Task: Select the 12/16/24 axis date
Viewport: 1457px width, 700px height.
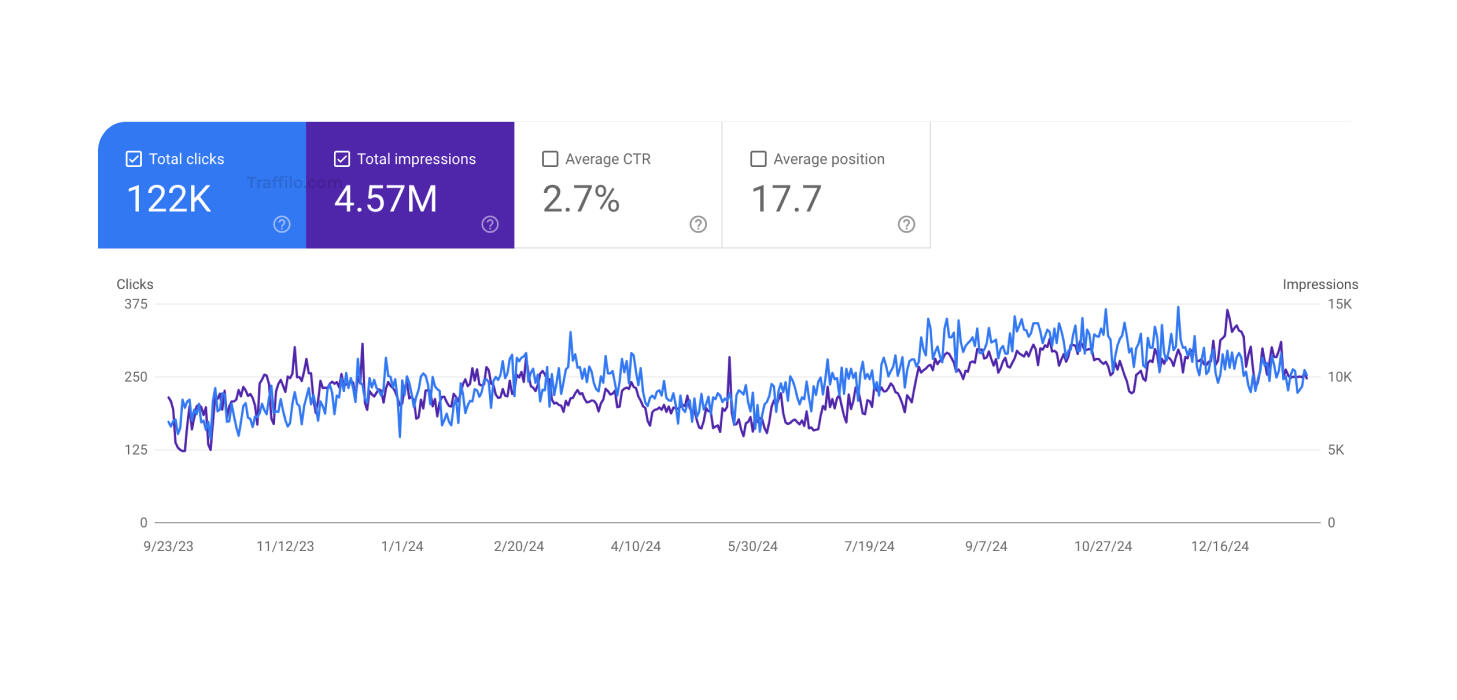Action: pos(1220,546)
